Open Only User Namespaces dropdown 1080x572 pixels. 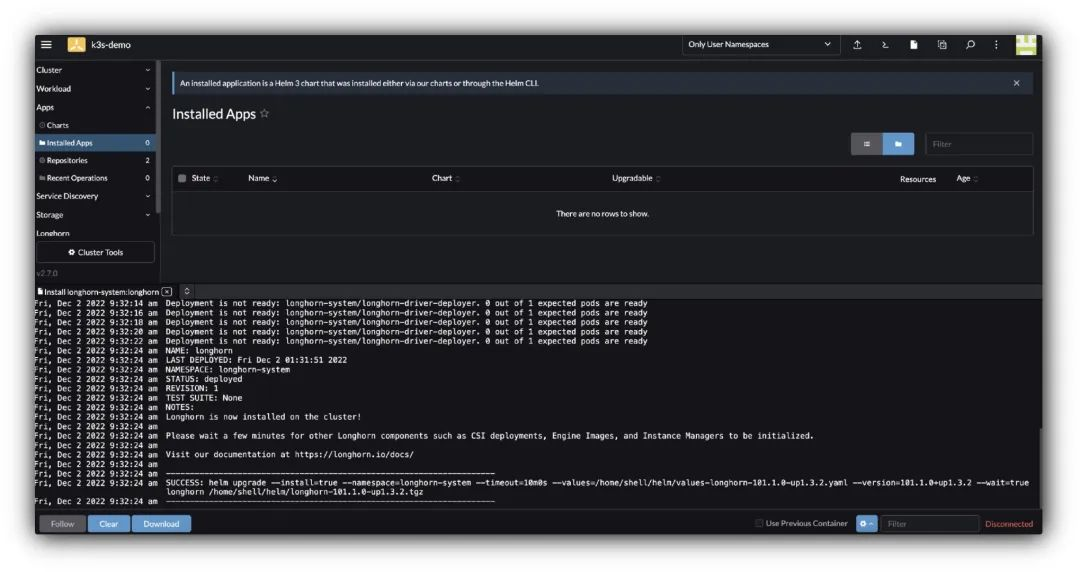pos(759,45)
